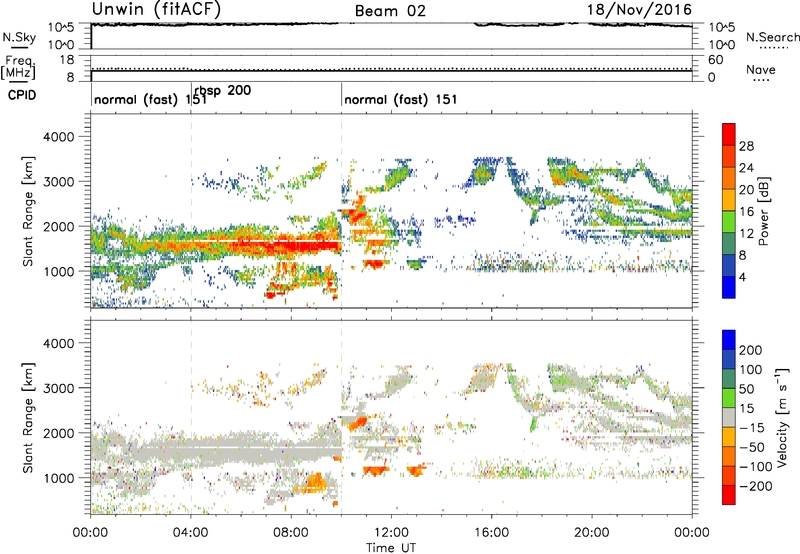This screenshot has height=554, width=800.
Task: Click the 'Freq. [MHz]' axis label
Action: [19, 67]
